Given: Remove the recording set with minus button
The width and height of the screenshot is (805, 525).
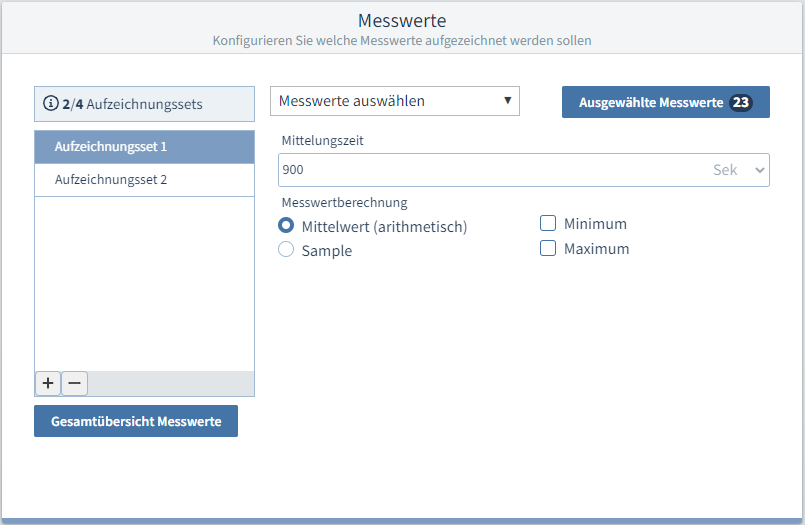Looking at the screenshot, I should pyautogui.click(x=74, y=383).
